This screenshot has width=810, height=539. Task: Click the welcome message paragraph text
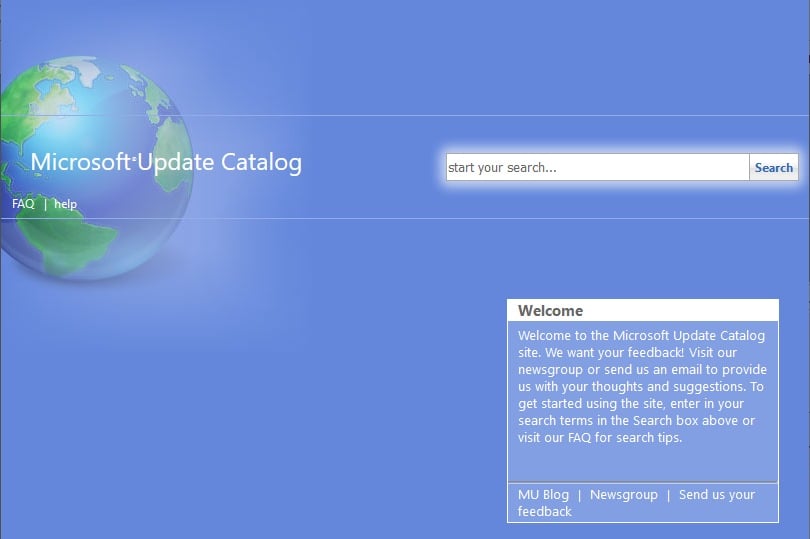click(x=642, y=386)
